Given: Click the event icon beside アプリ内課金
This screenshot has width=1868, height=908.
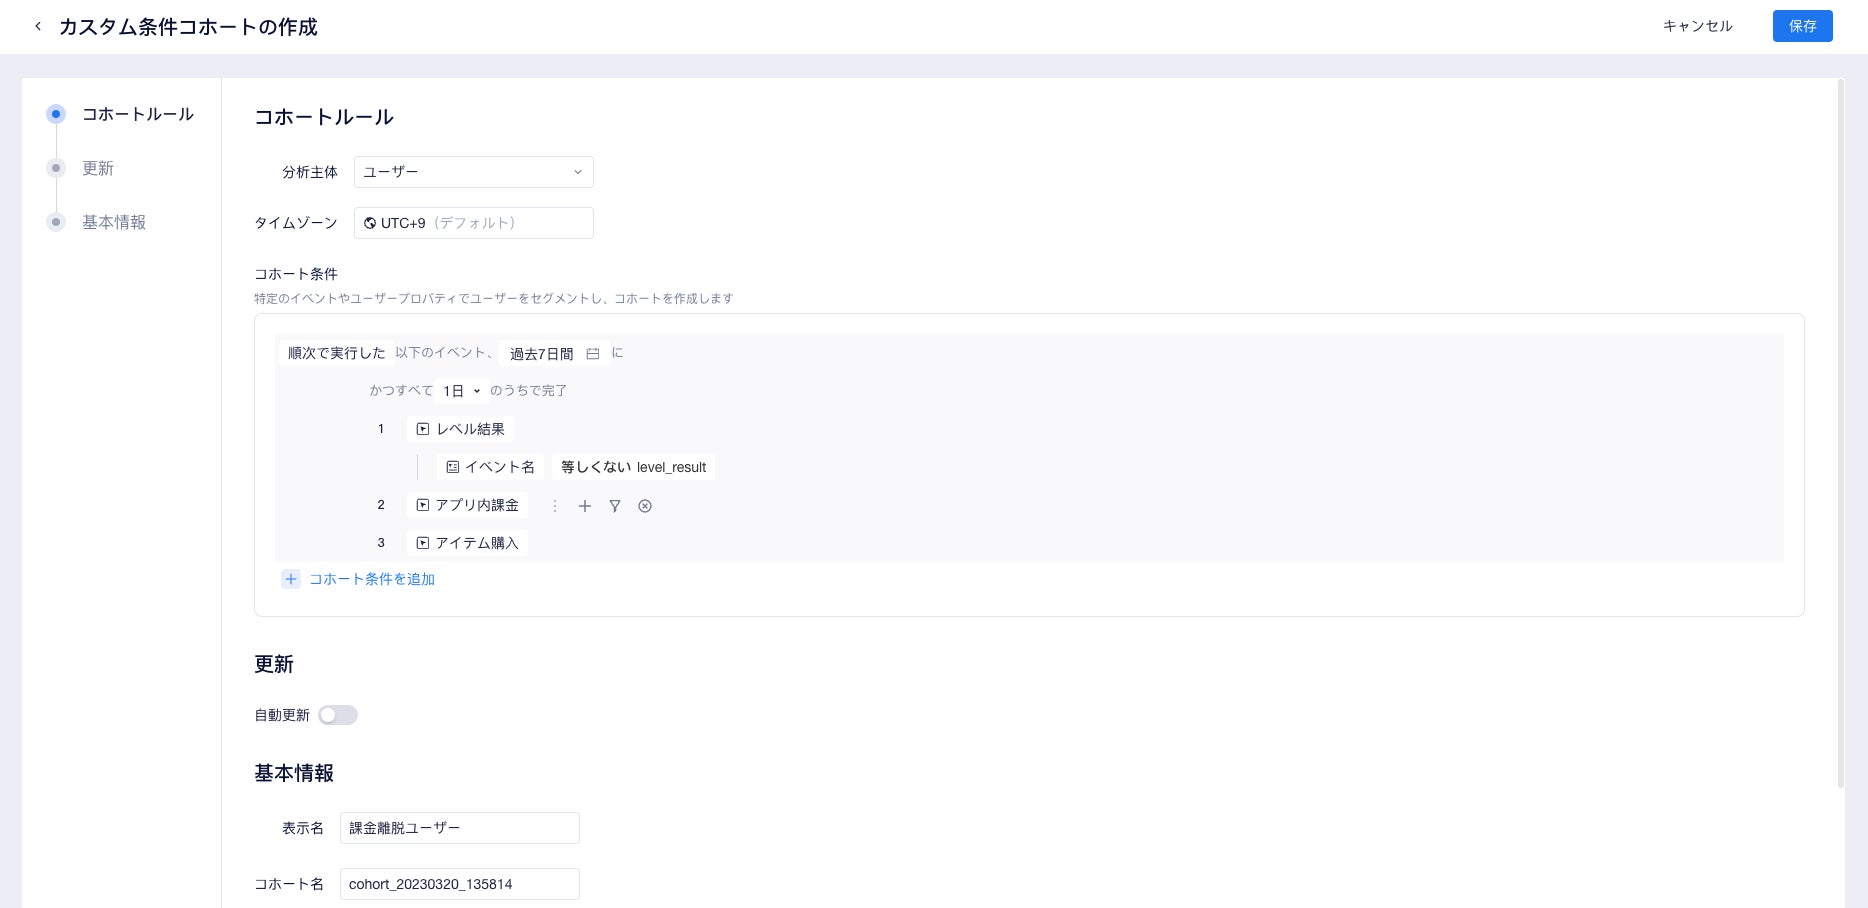Looking at the screenshot, I should [422, 505].
